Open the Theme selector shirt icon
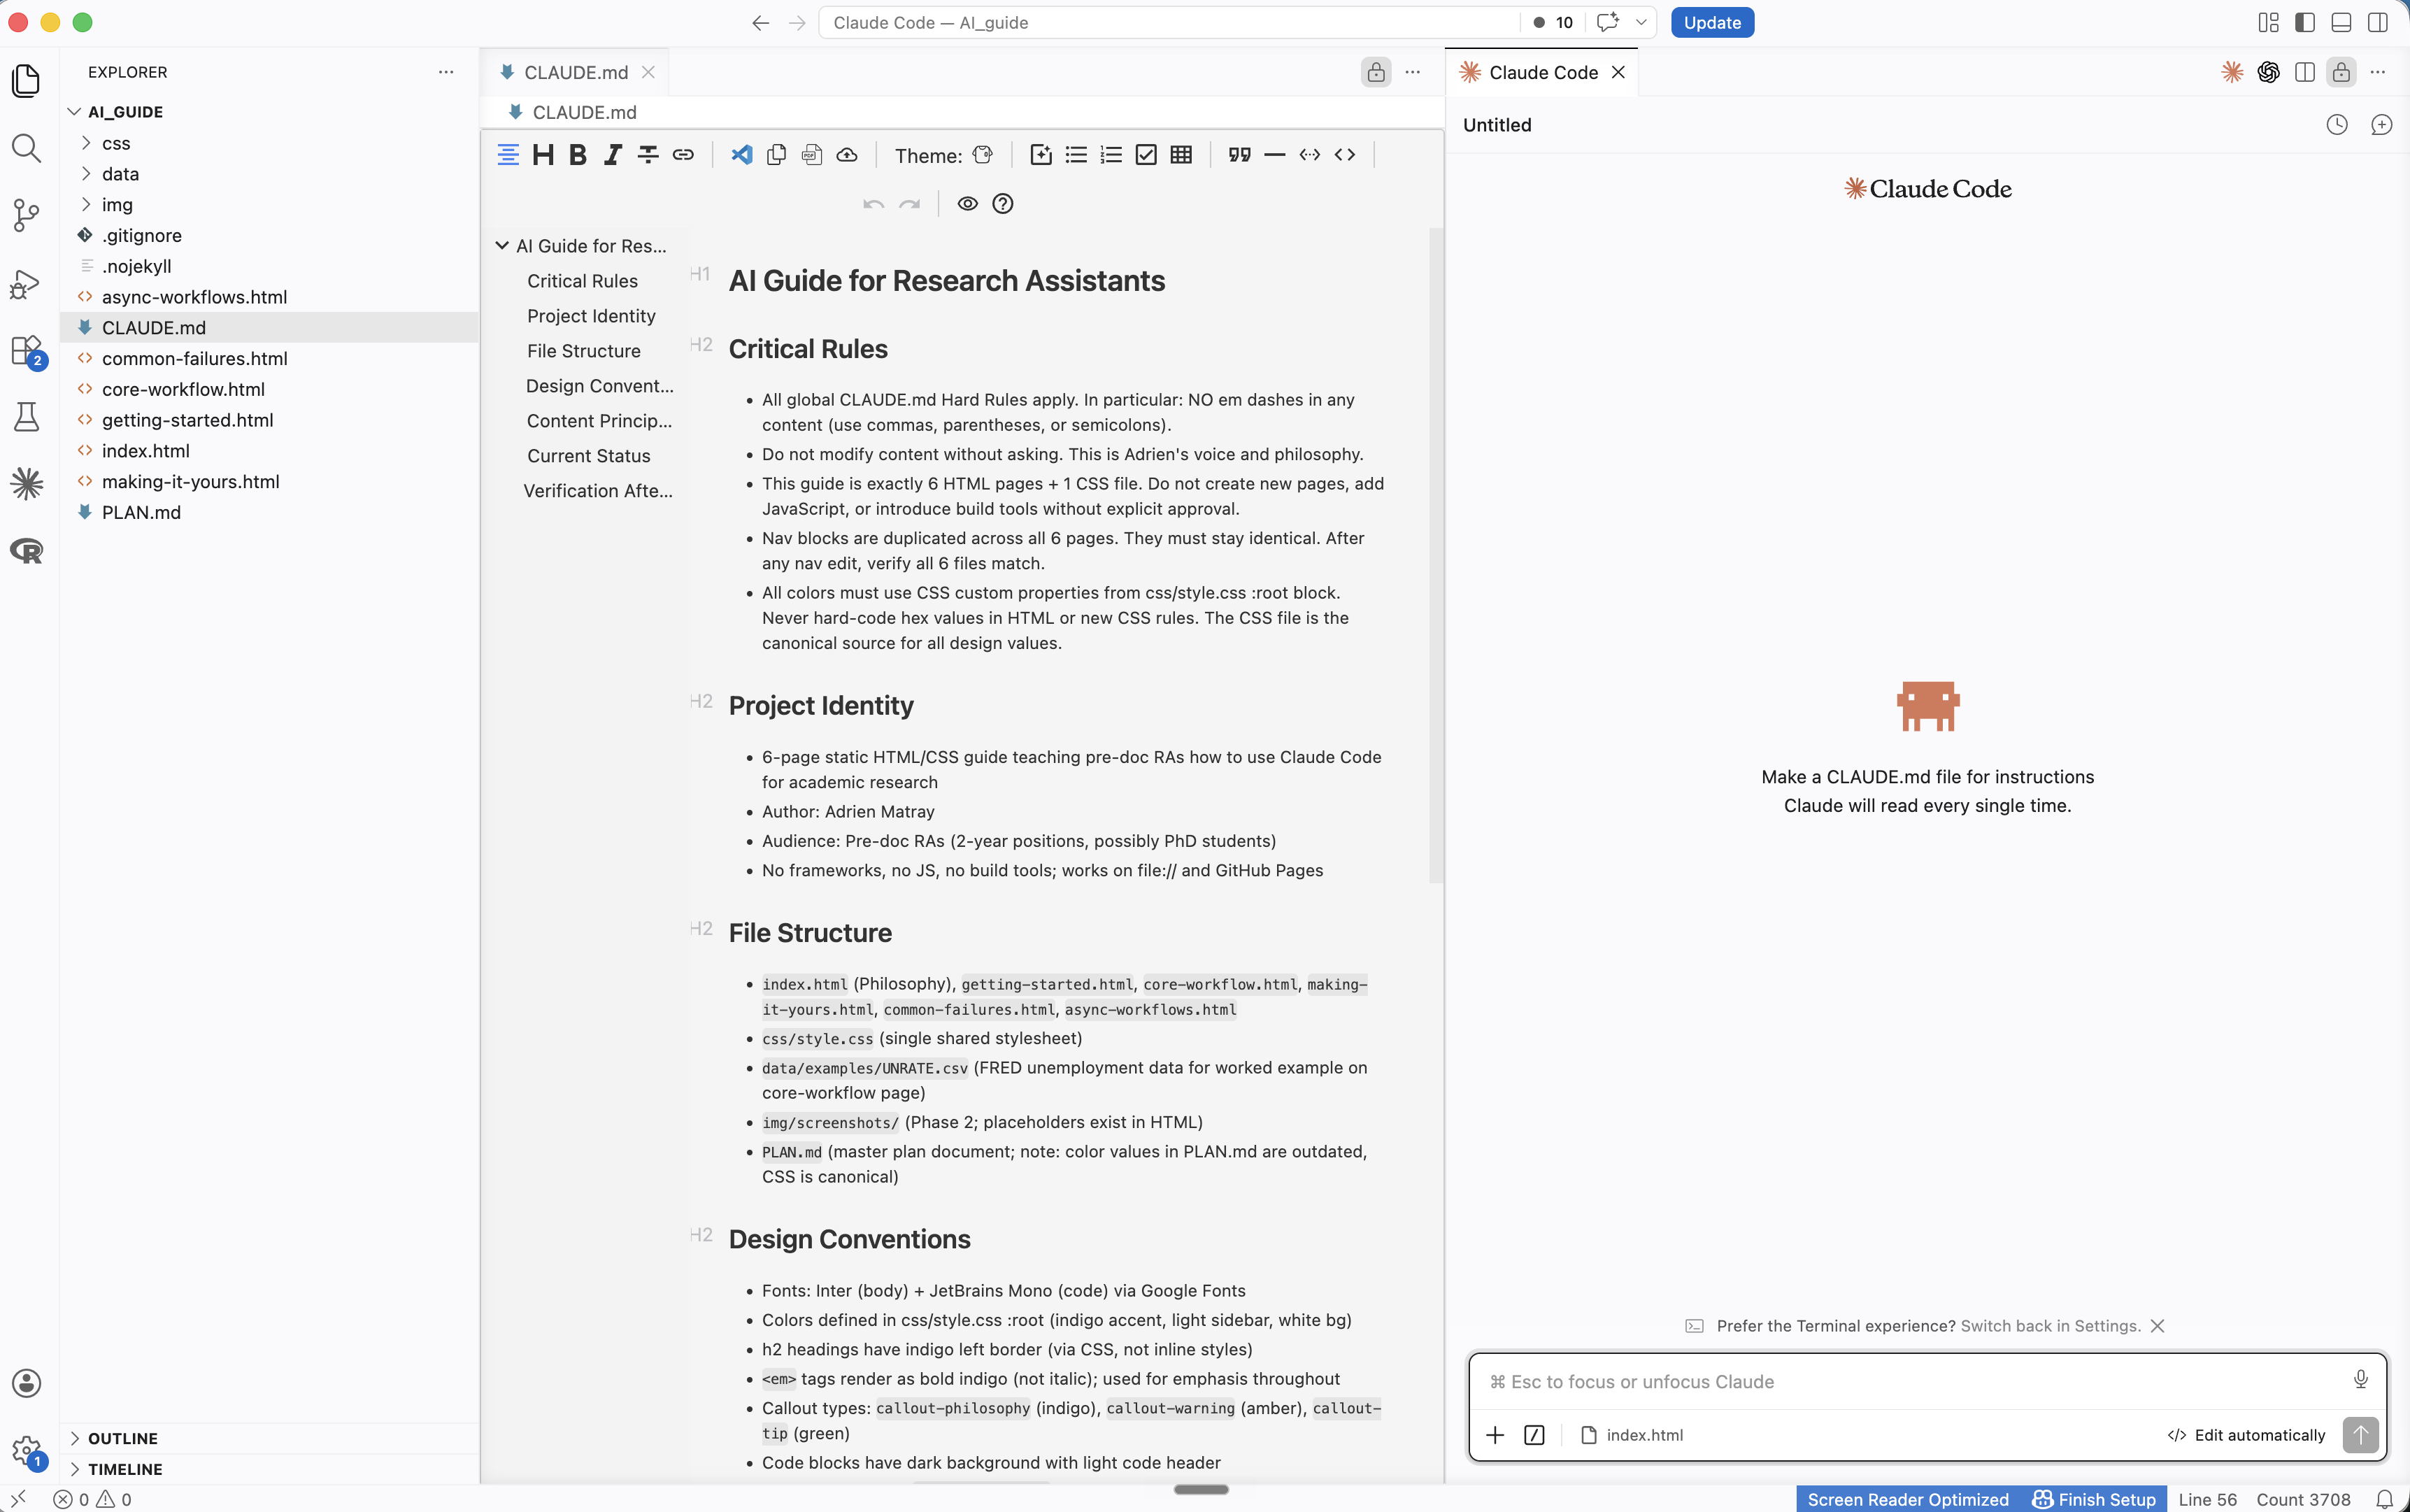Screen dimensions: 2410x1512 (983, 155)
